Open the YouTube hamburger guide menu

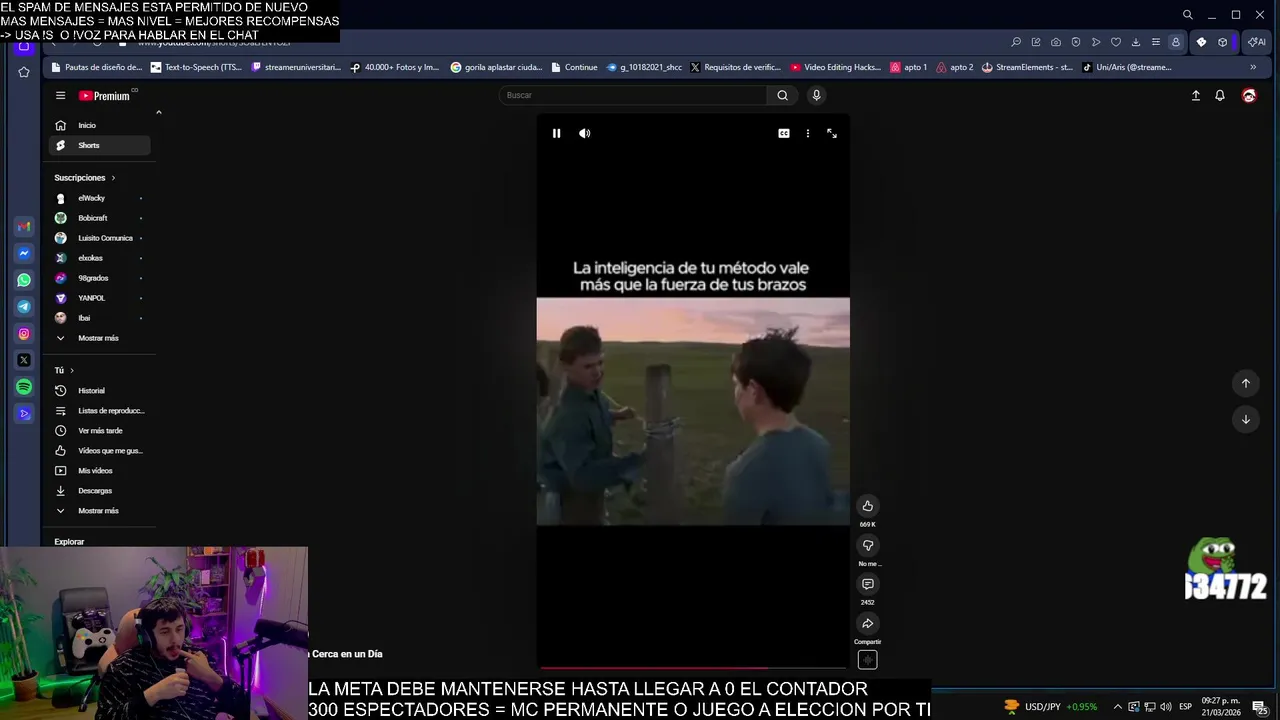pos(60,96)
